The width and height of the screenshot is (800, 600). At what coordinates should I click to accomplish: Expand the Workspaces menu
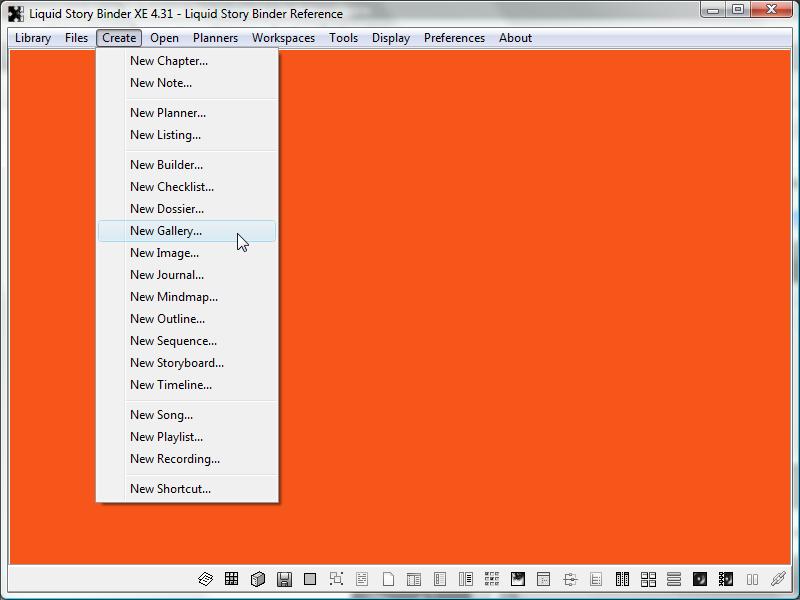[x=283, y=38]
